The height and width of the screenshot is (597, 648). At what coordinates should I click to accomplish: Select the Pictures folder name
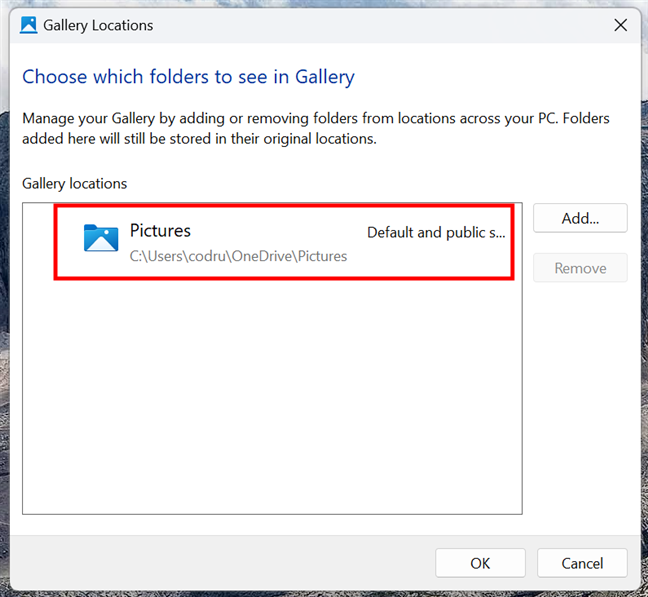160,231
